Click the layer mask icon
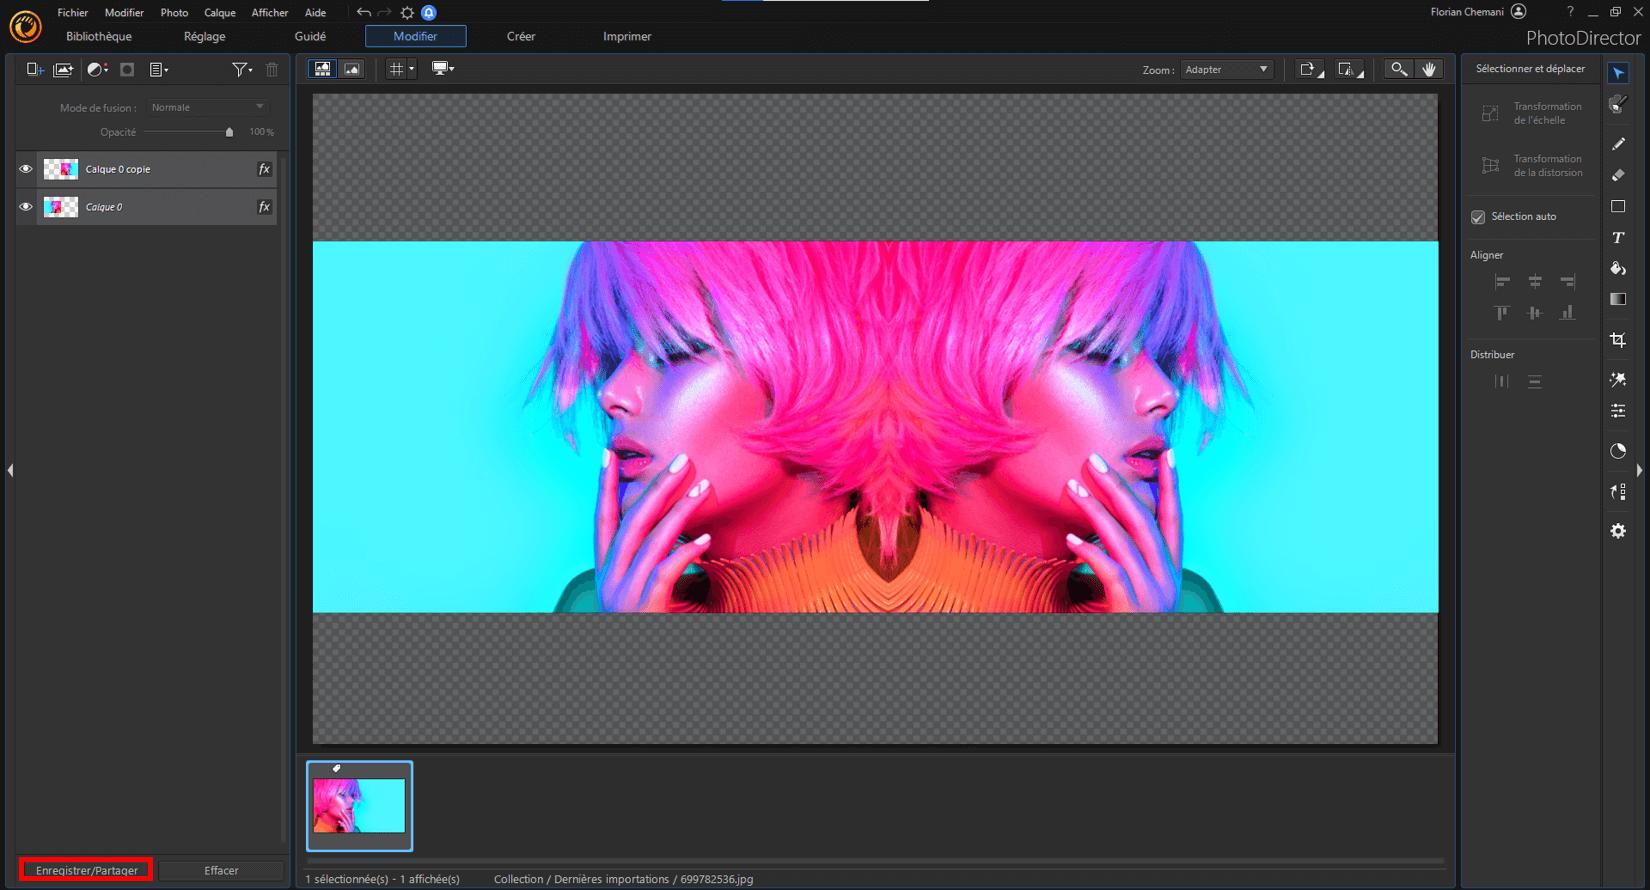The image size is (1650, 890). [127, 69]
